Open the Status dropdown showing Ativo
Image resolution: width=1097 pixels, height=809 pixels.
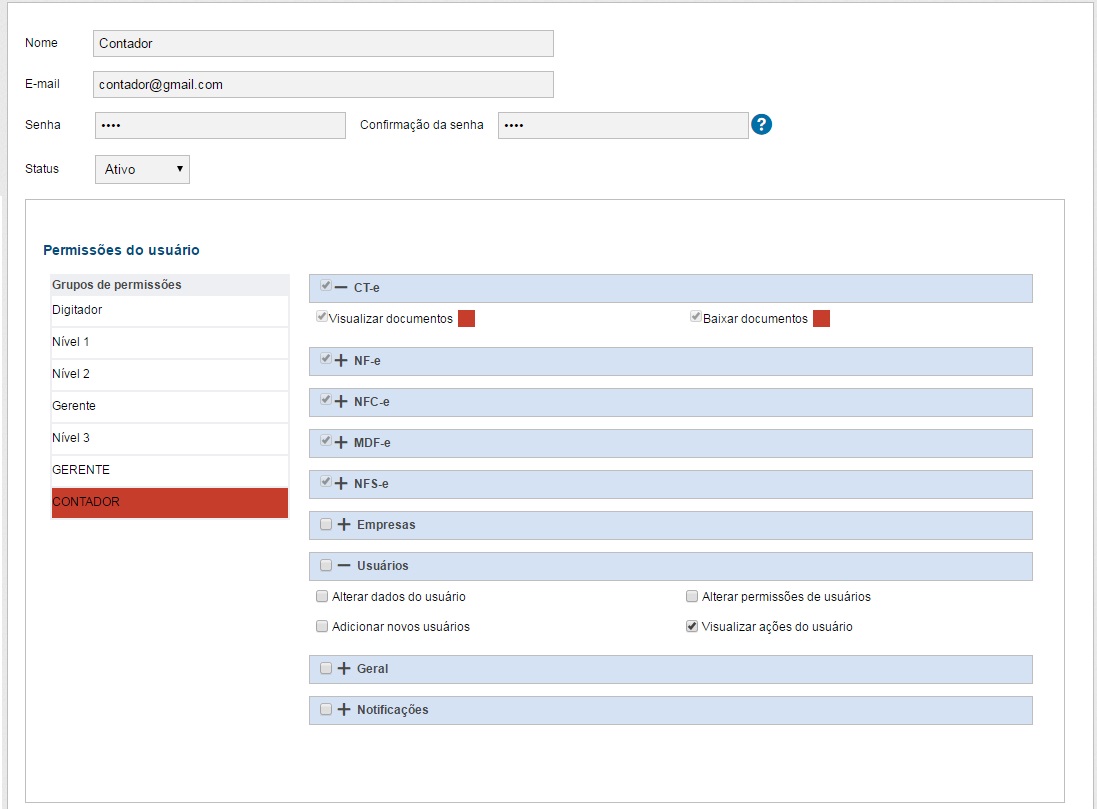(142, 169)
